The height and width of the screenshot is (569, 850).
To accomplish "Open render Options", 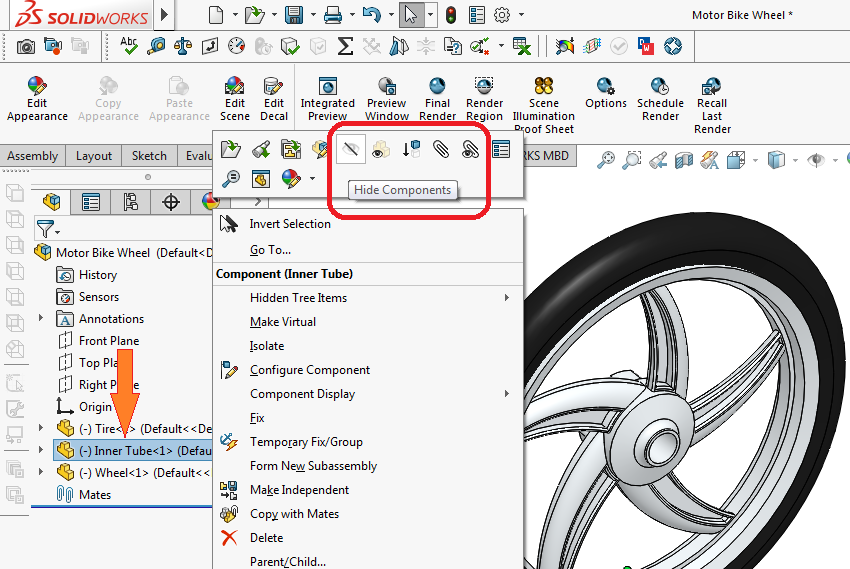I will (x=606, y=92).
